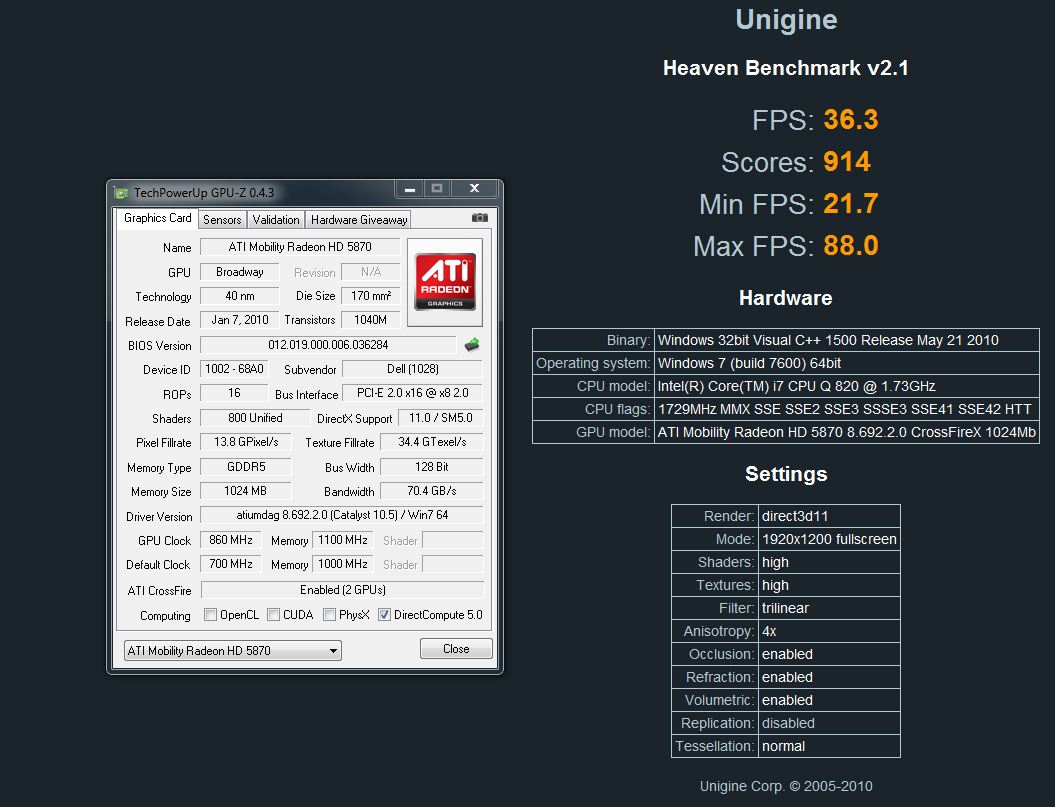The image size is (1055, 807).
Task: Click the "Heaven Benchmark v2.1" title
Action: [x=786, y=68]
